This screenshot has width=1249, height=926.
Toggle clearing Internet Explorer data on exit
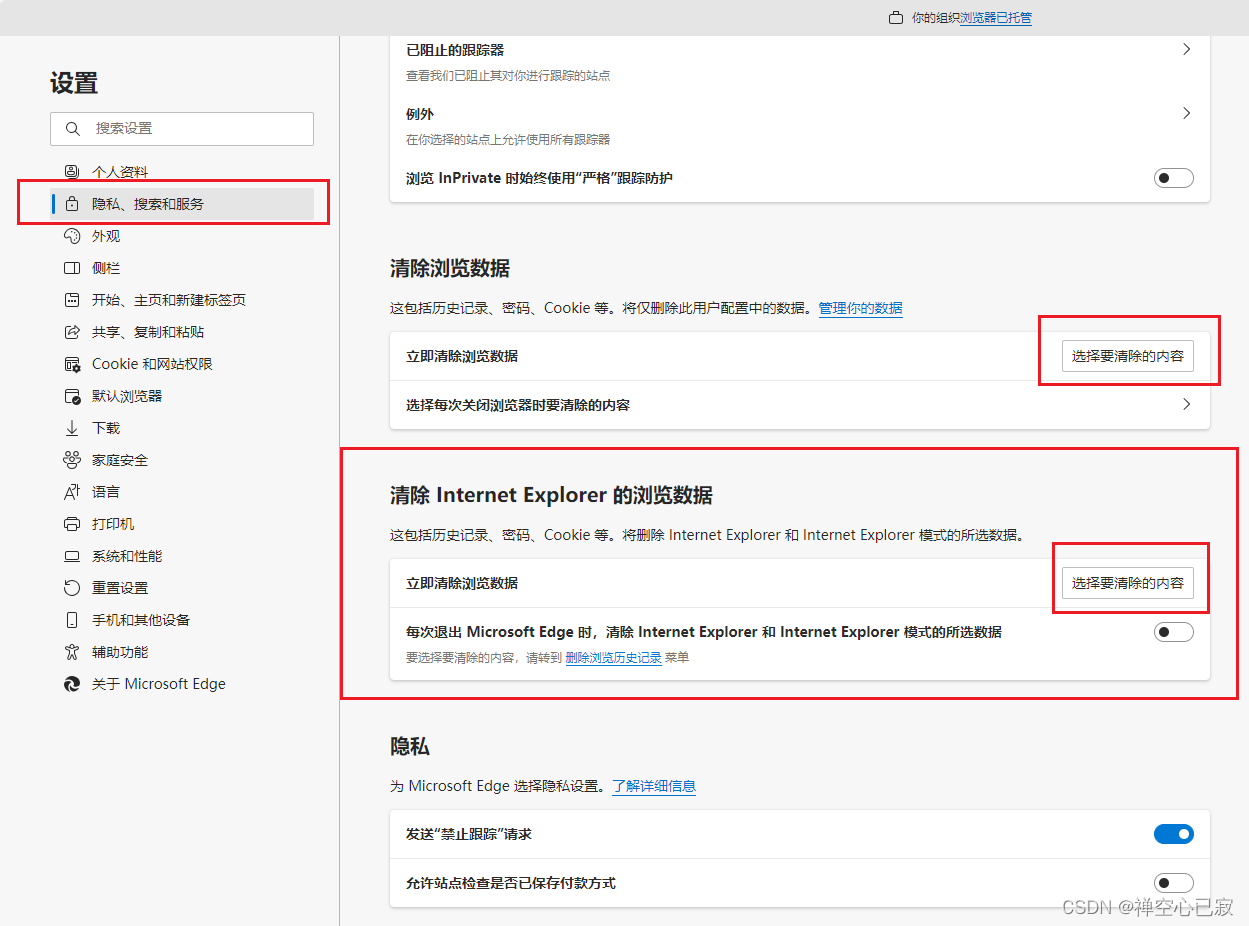pos(1174,632)
